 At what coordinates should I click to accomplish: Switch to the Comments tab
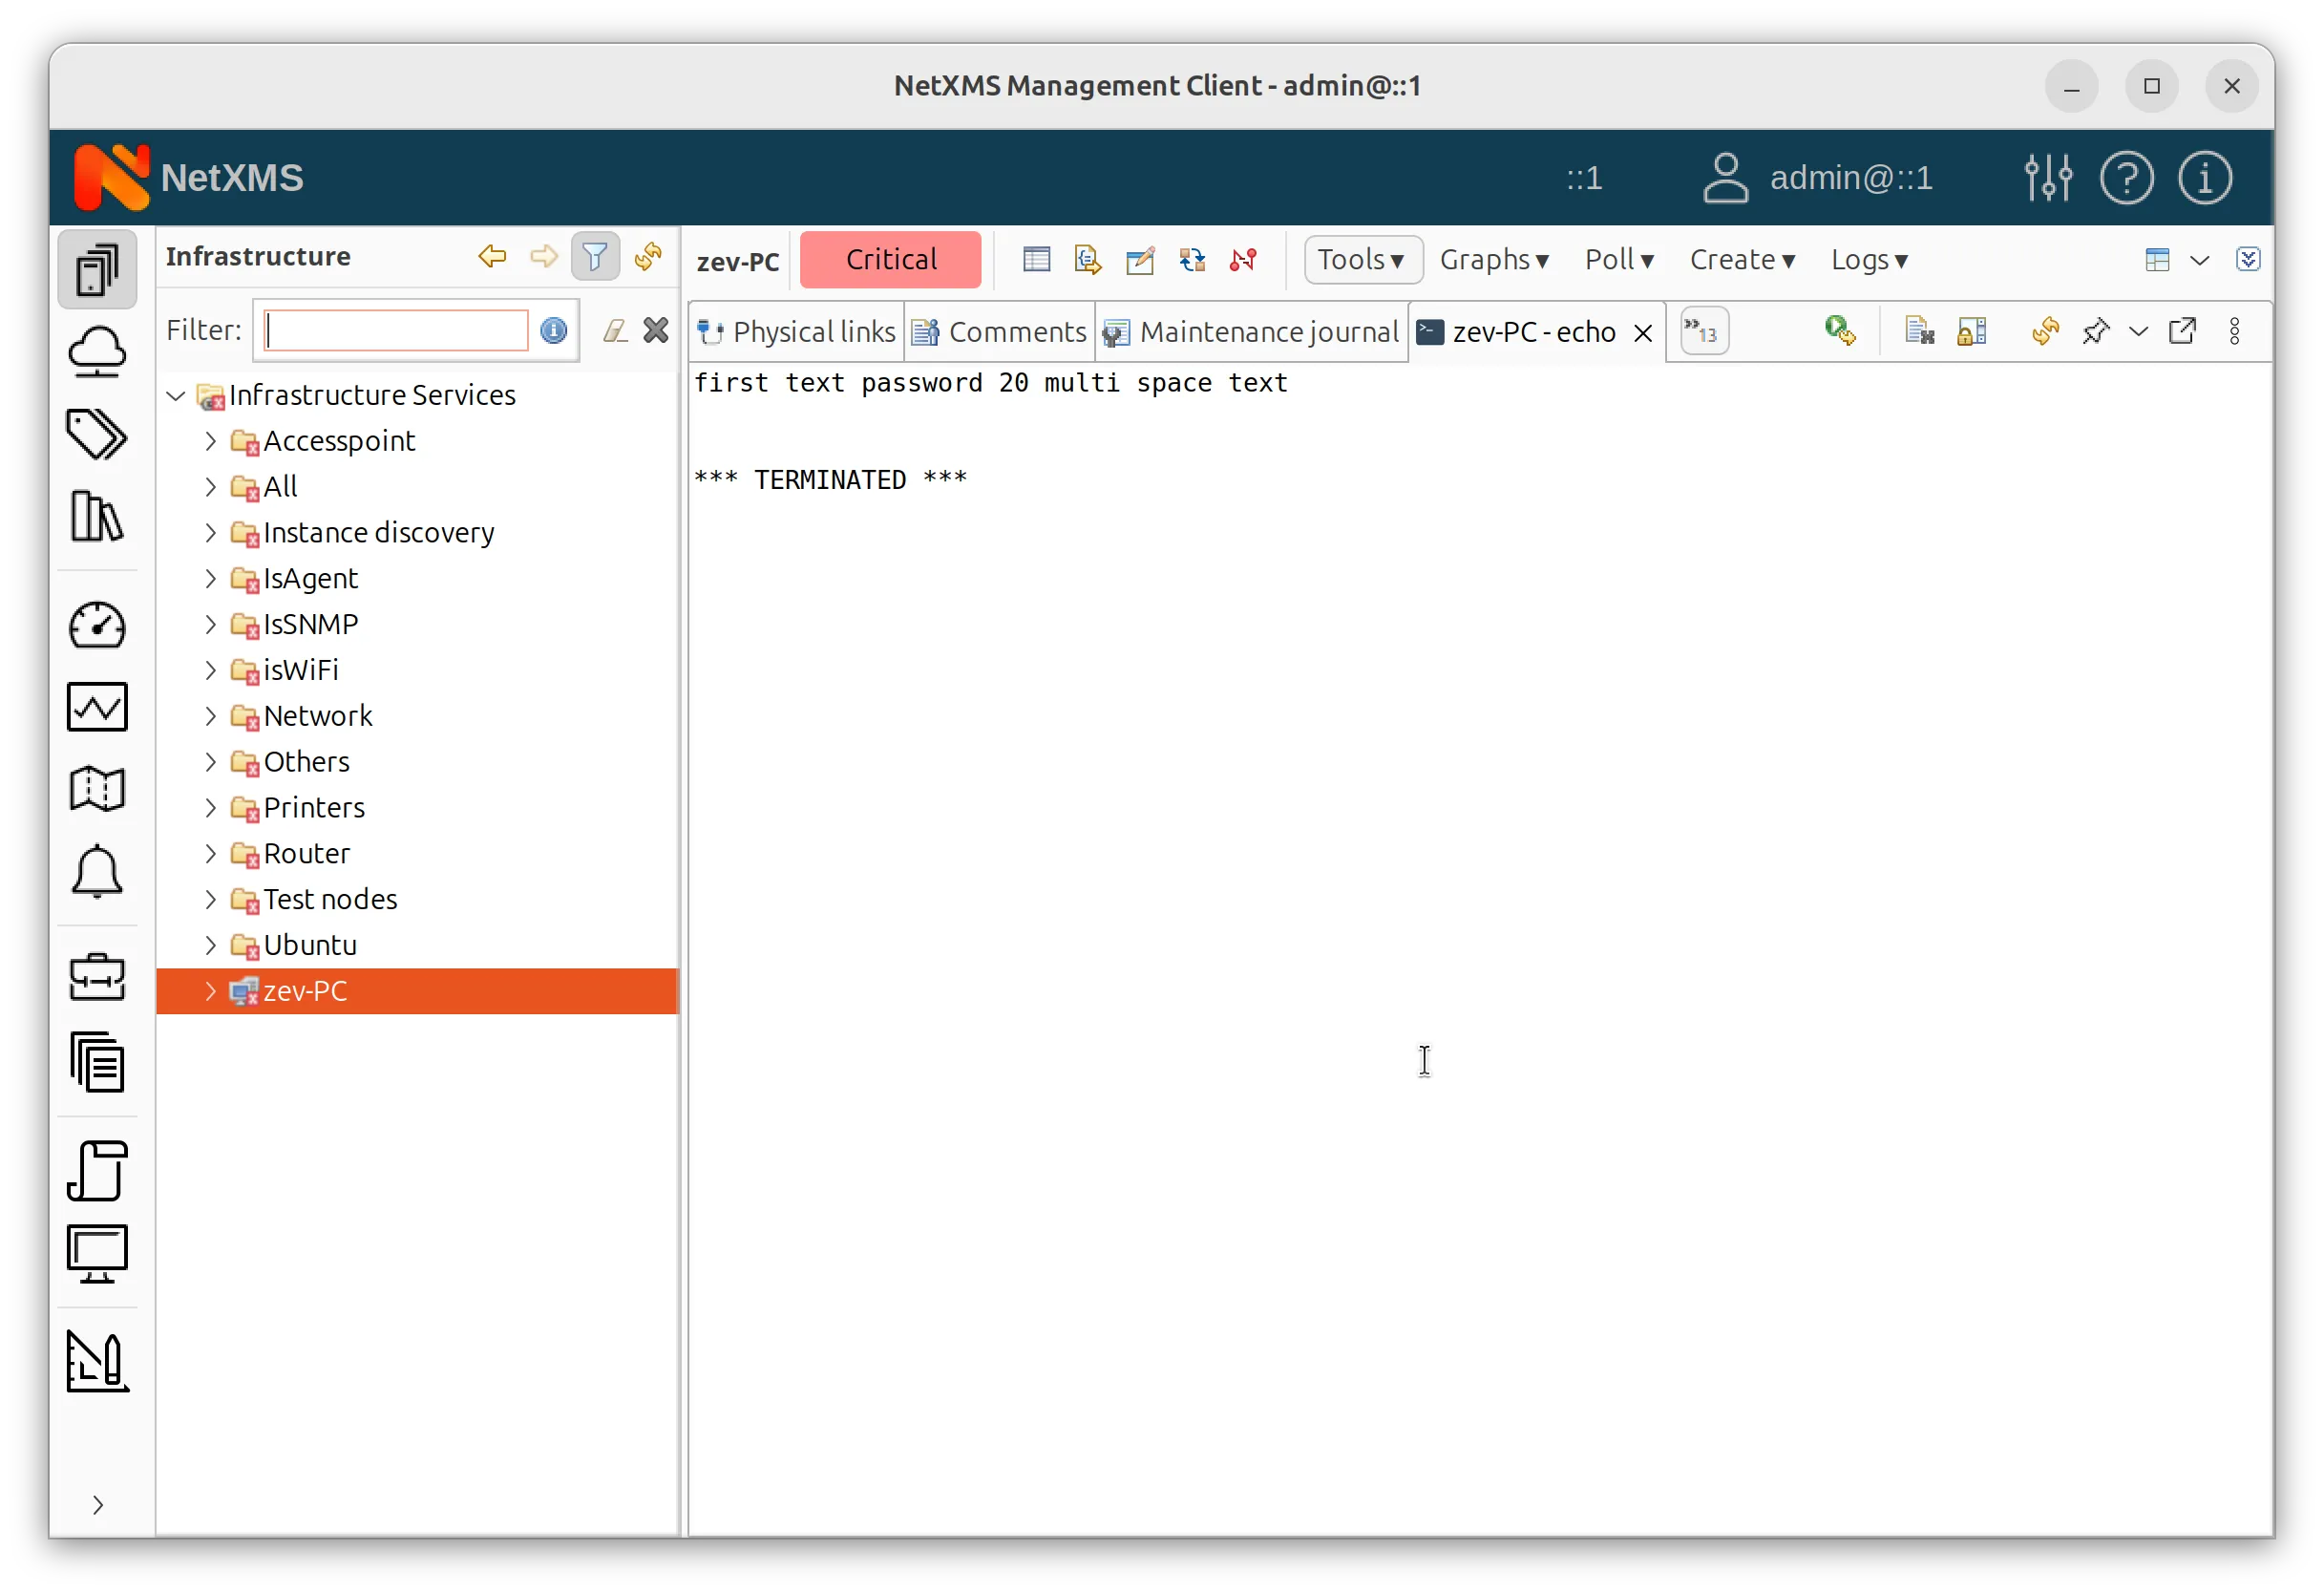tap(1000, 332)
